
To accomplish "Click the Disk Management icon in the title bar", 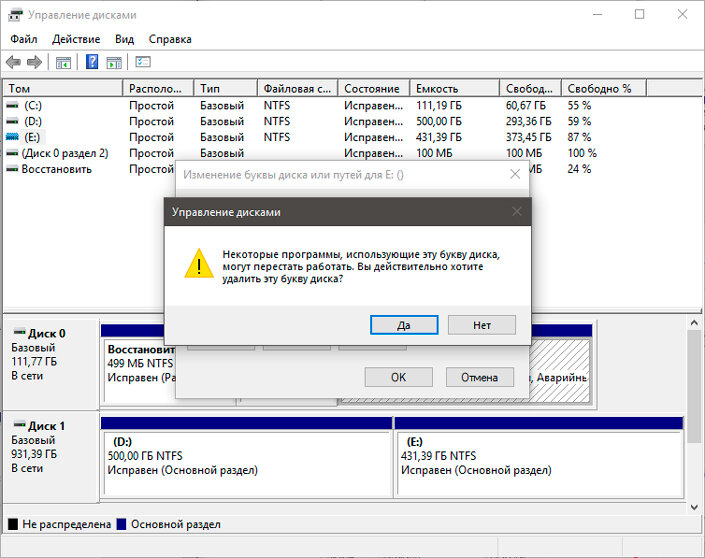I will (15, 15).
